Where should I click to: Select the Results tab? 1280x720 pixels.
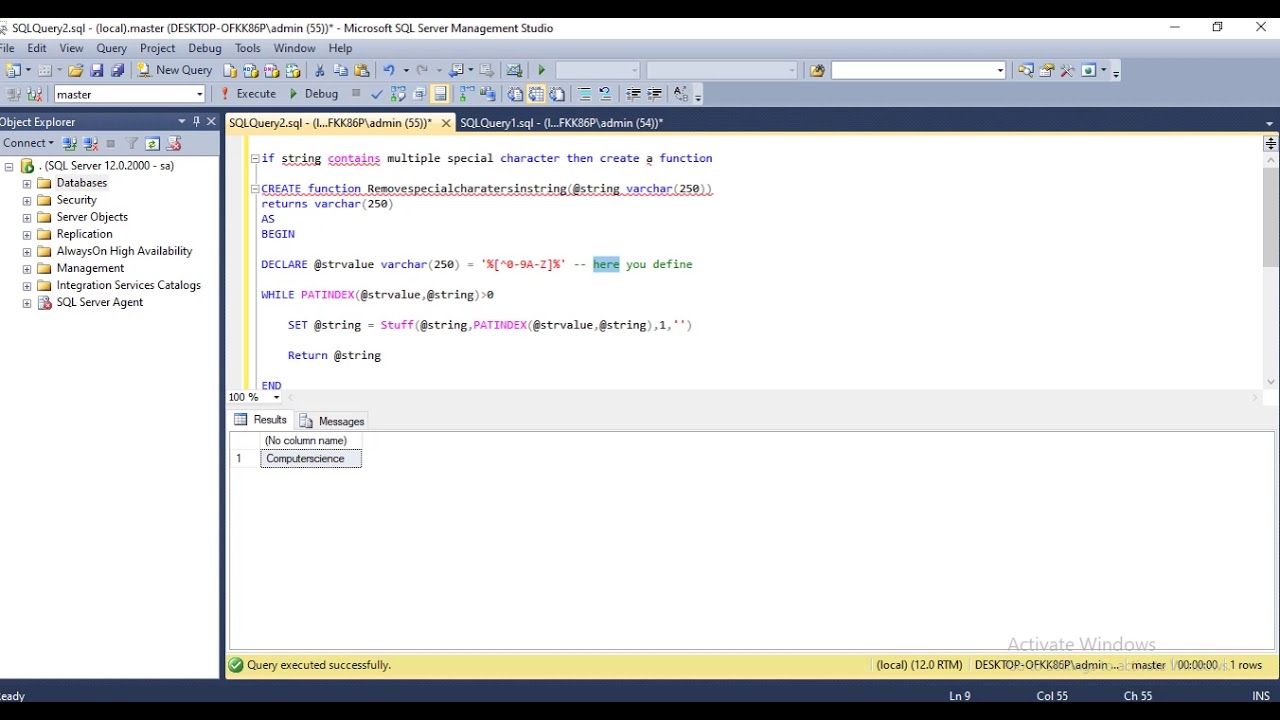pos(261,420)
